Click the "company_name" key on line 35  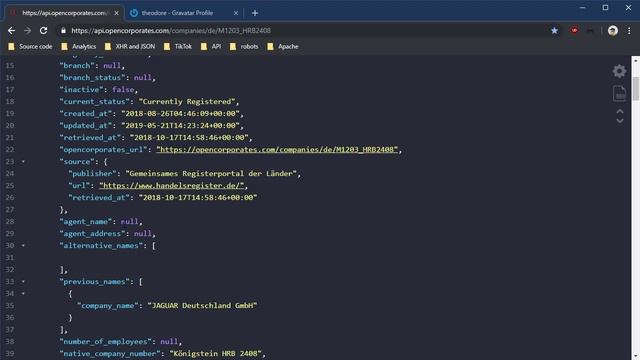coord(108,305)
